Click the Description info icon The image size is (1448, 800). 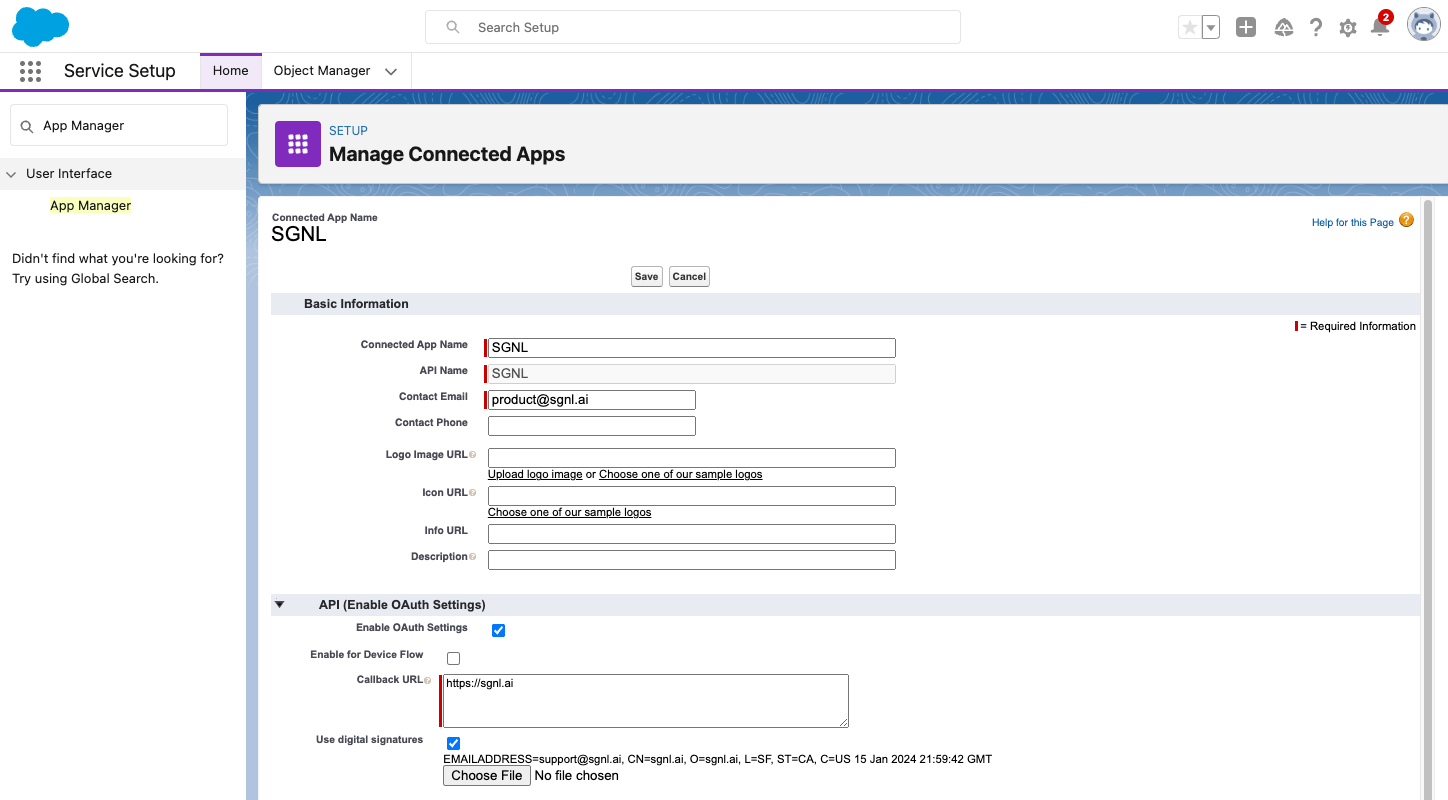[x=472, y=557]
